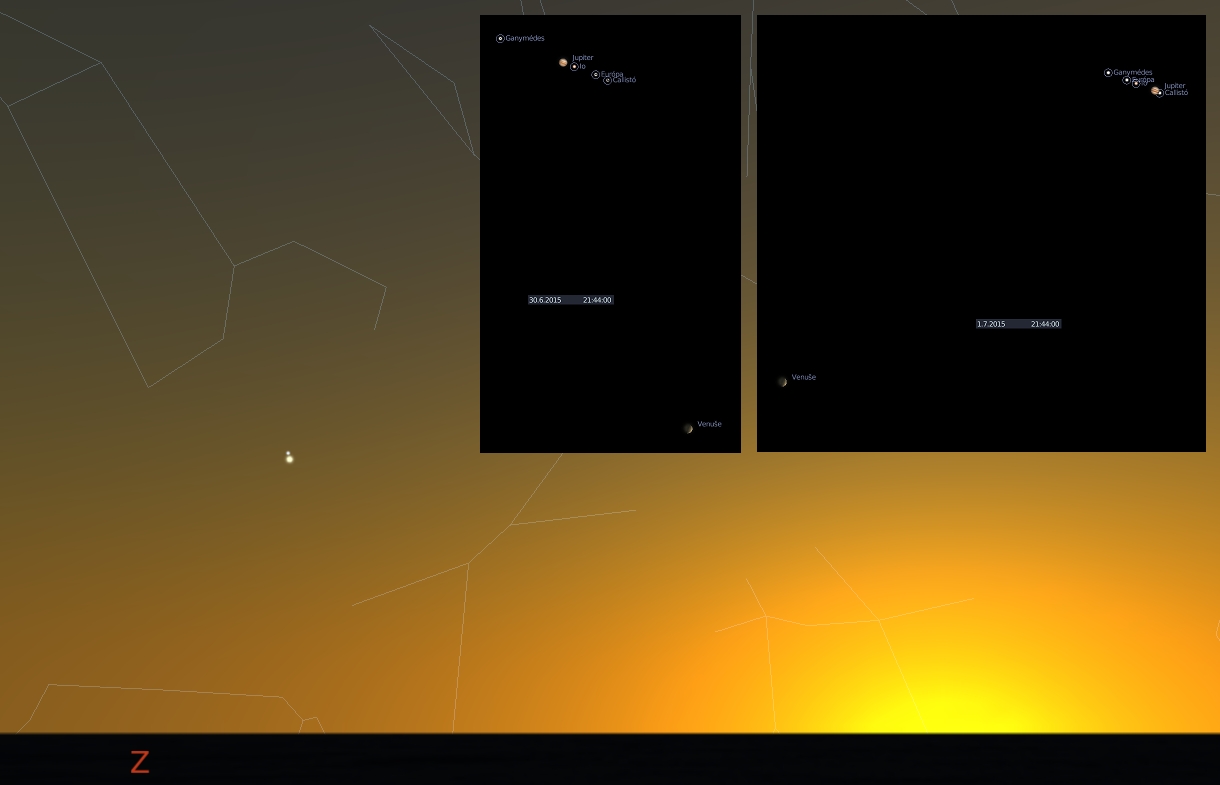Click the 30.6.2015 date label
Viewport: 1220px width, 785px height.
545,300
